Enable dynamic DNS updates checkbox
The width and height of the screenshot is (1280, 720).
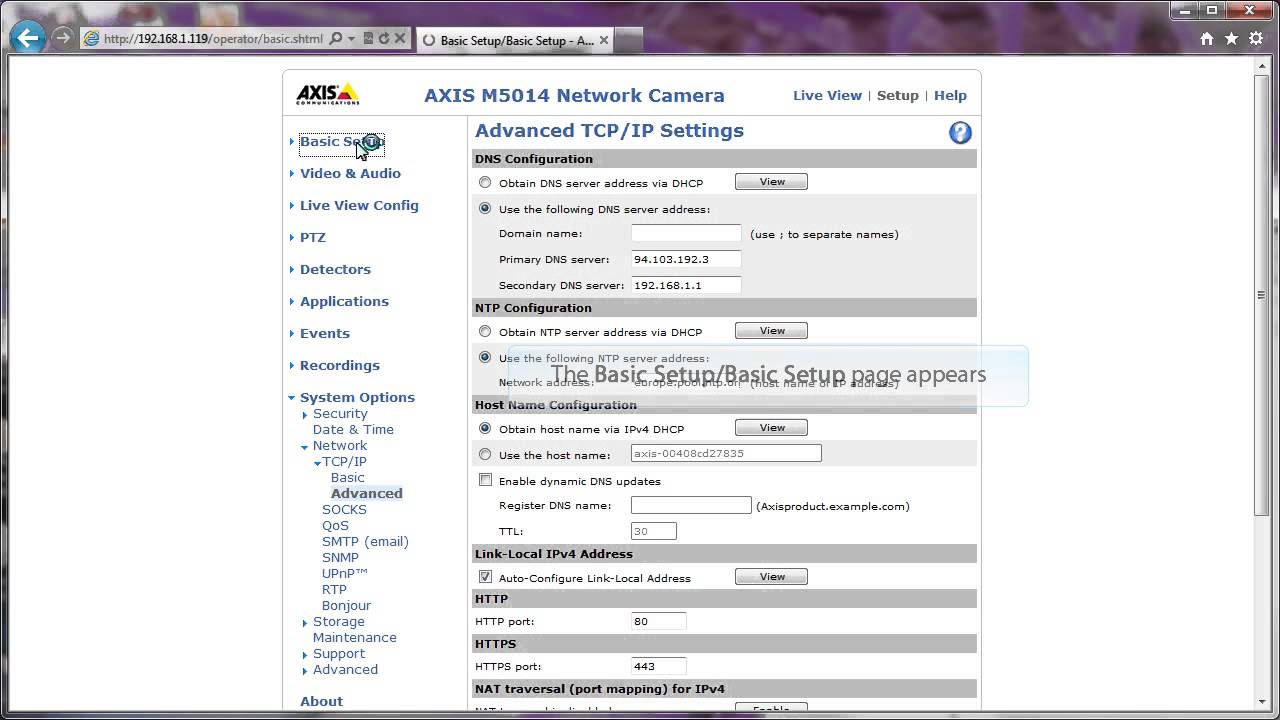(x=485, y=481)
